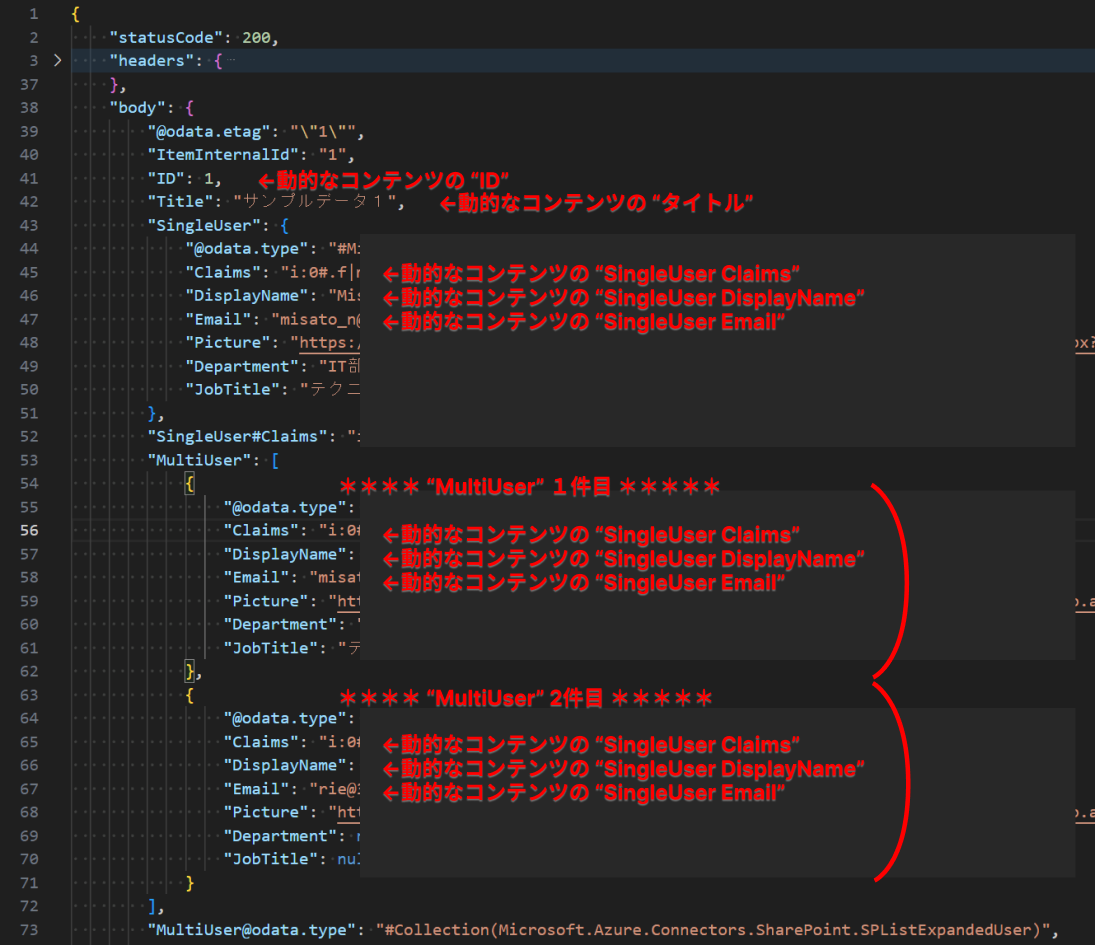1095x945 pixels.
Task: Click "DisplayName" key on line 66
Action: [x=285, y=765]
